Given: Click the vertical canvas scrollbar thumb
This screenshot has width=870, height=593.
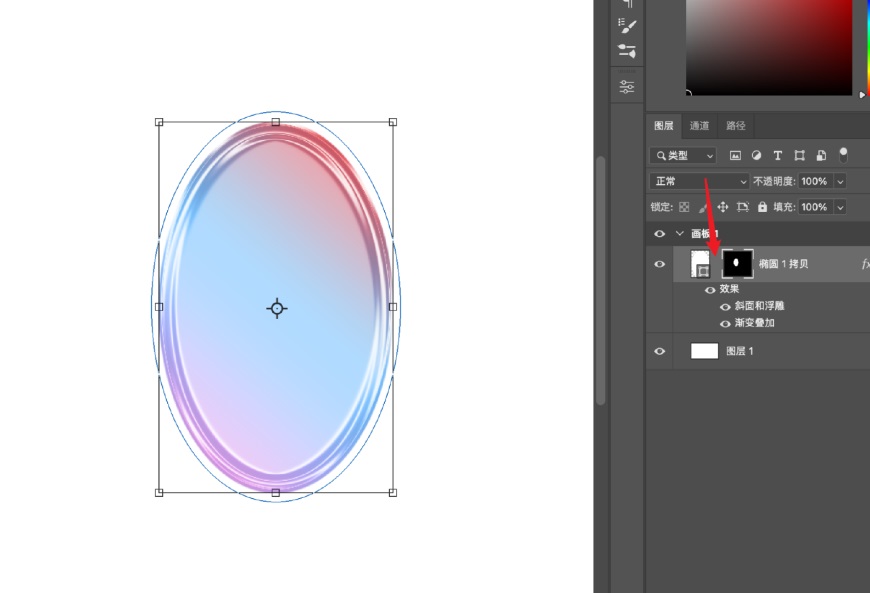Looking at the screenshot, I should [600, 281].
